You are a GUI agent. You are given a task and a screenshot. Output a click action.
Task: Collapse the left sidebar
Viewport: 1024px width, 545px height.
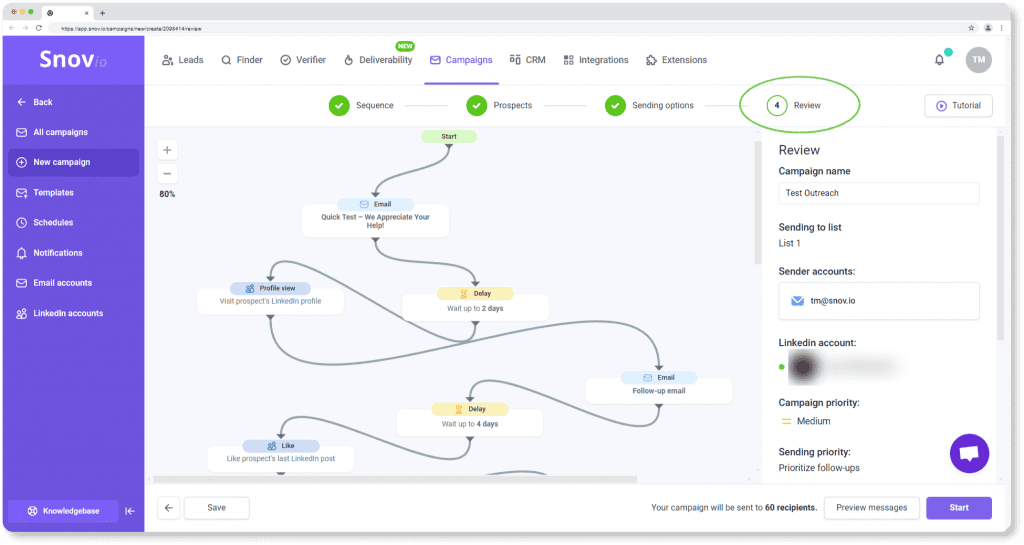point(130,511)
